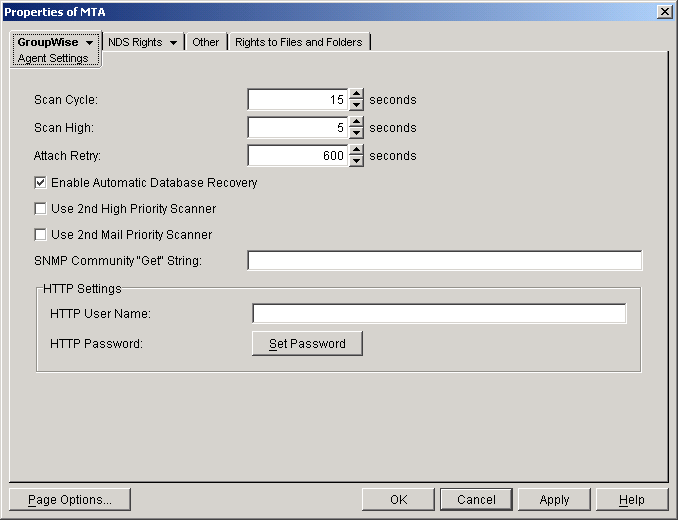The image size is (678, 520).
Task: Open Help for this dialog
Action: [x=632, y=500]
